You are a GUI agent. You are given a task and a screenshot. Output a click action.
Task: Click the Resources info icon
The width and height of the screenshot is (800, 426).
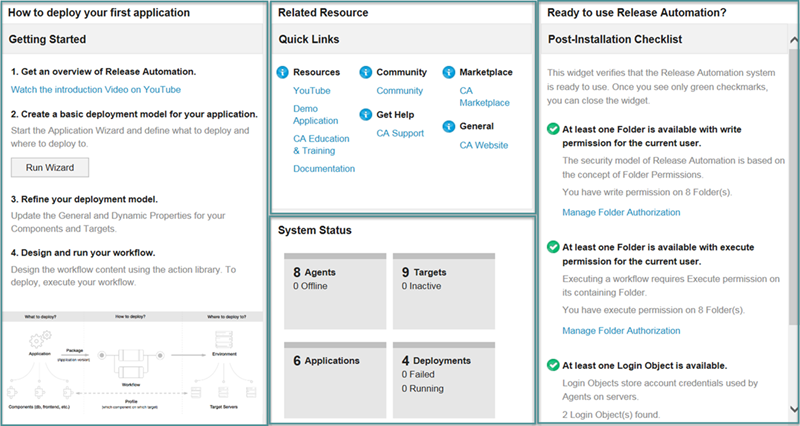(282, 73)
